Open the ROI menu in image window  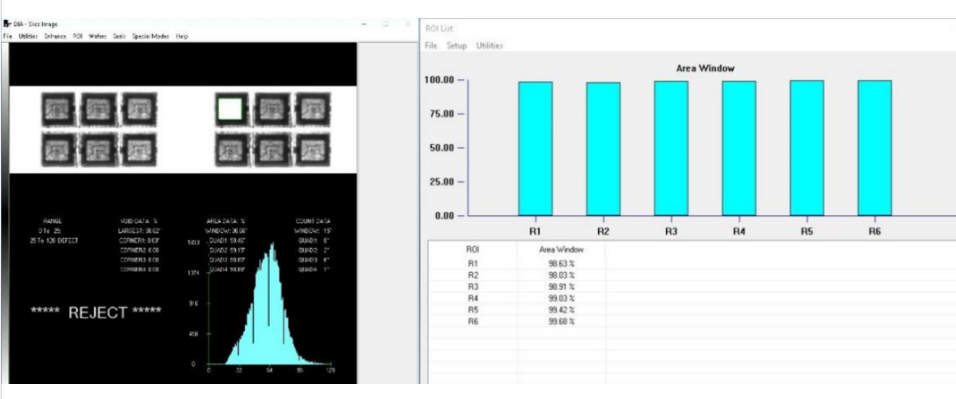point(78,37)
